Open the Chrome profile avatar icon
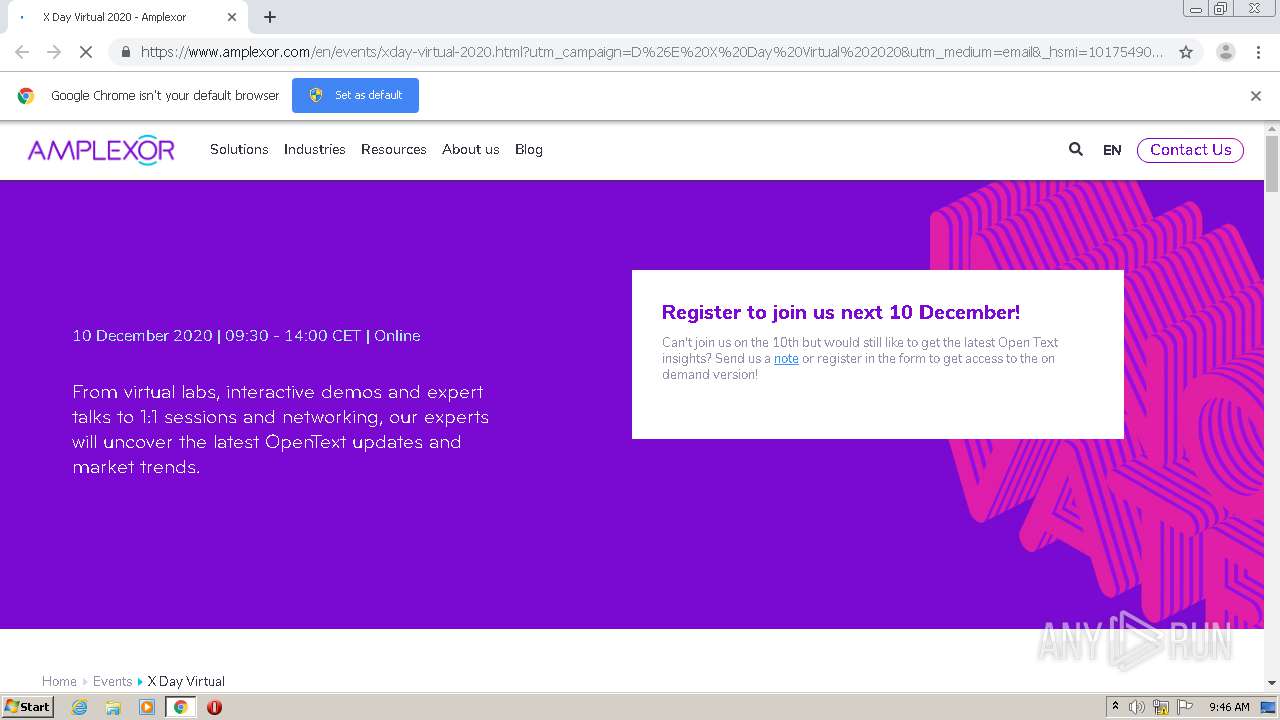 pos(1225,52)
